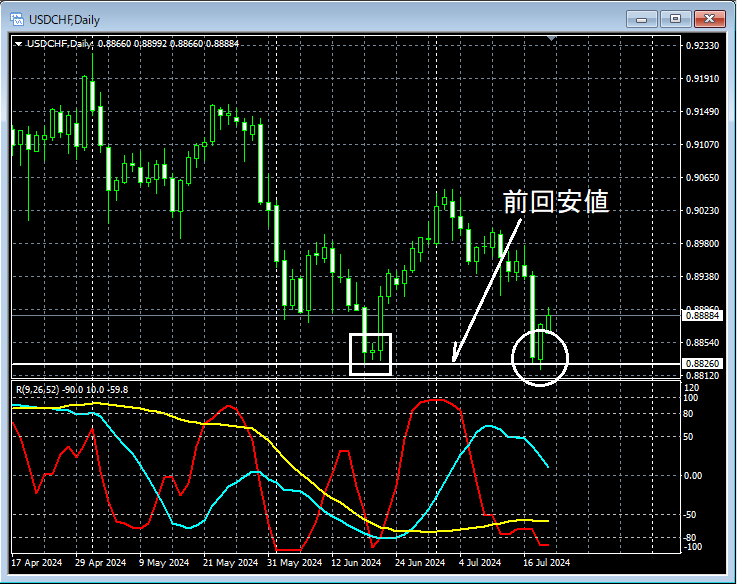Click the 0.89800 price scale value
The height and width of the screenshot is (584, 738).
[x=703, y=243]
